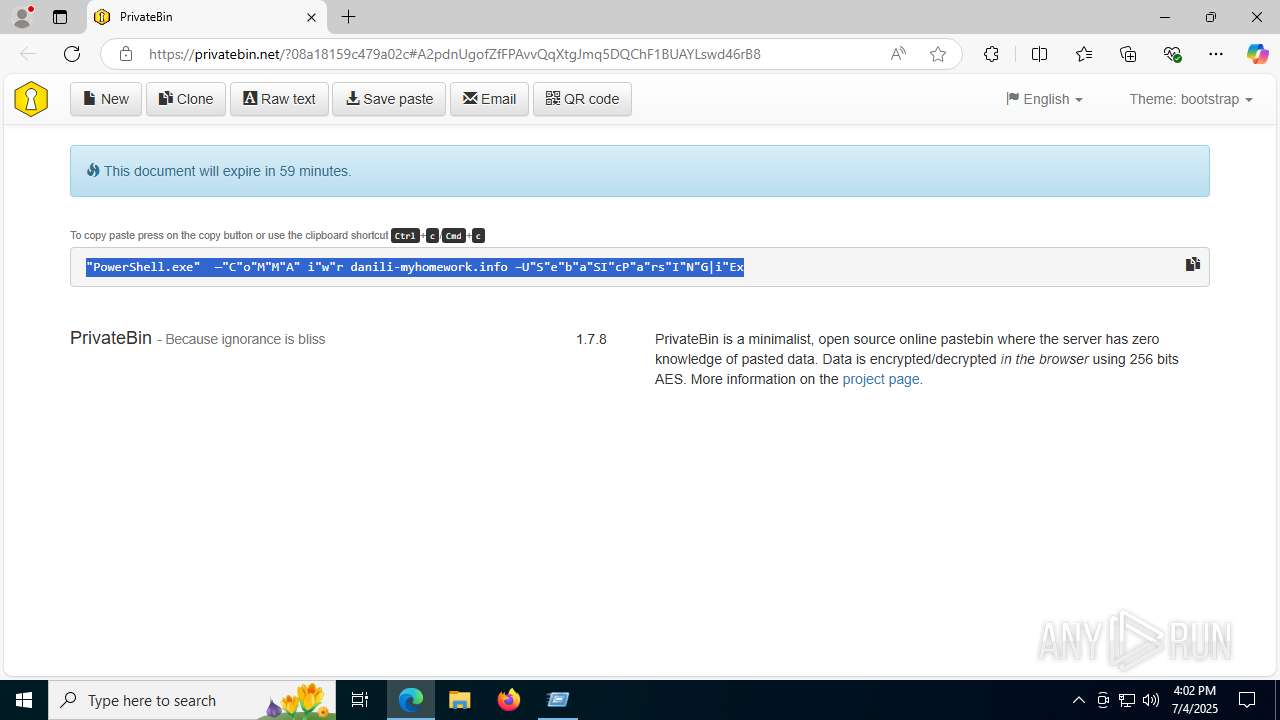Click the browser back arrow
1280x720 pixels.
click(x=28, y=54)
